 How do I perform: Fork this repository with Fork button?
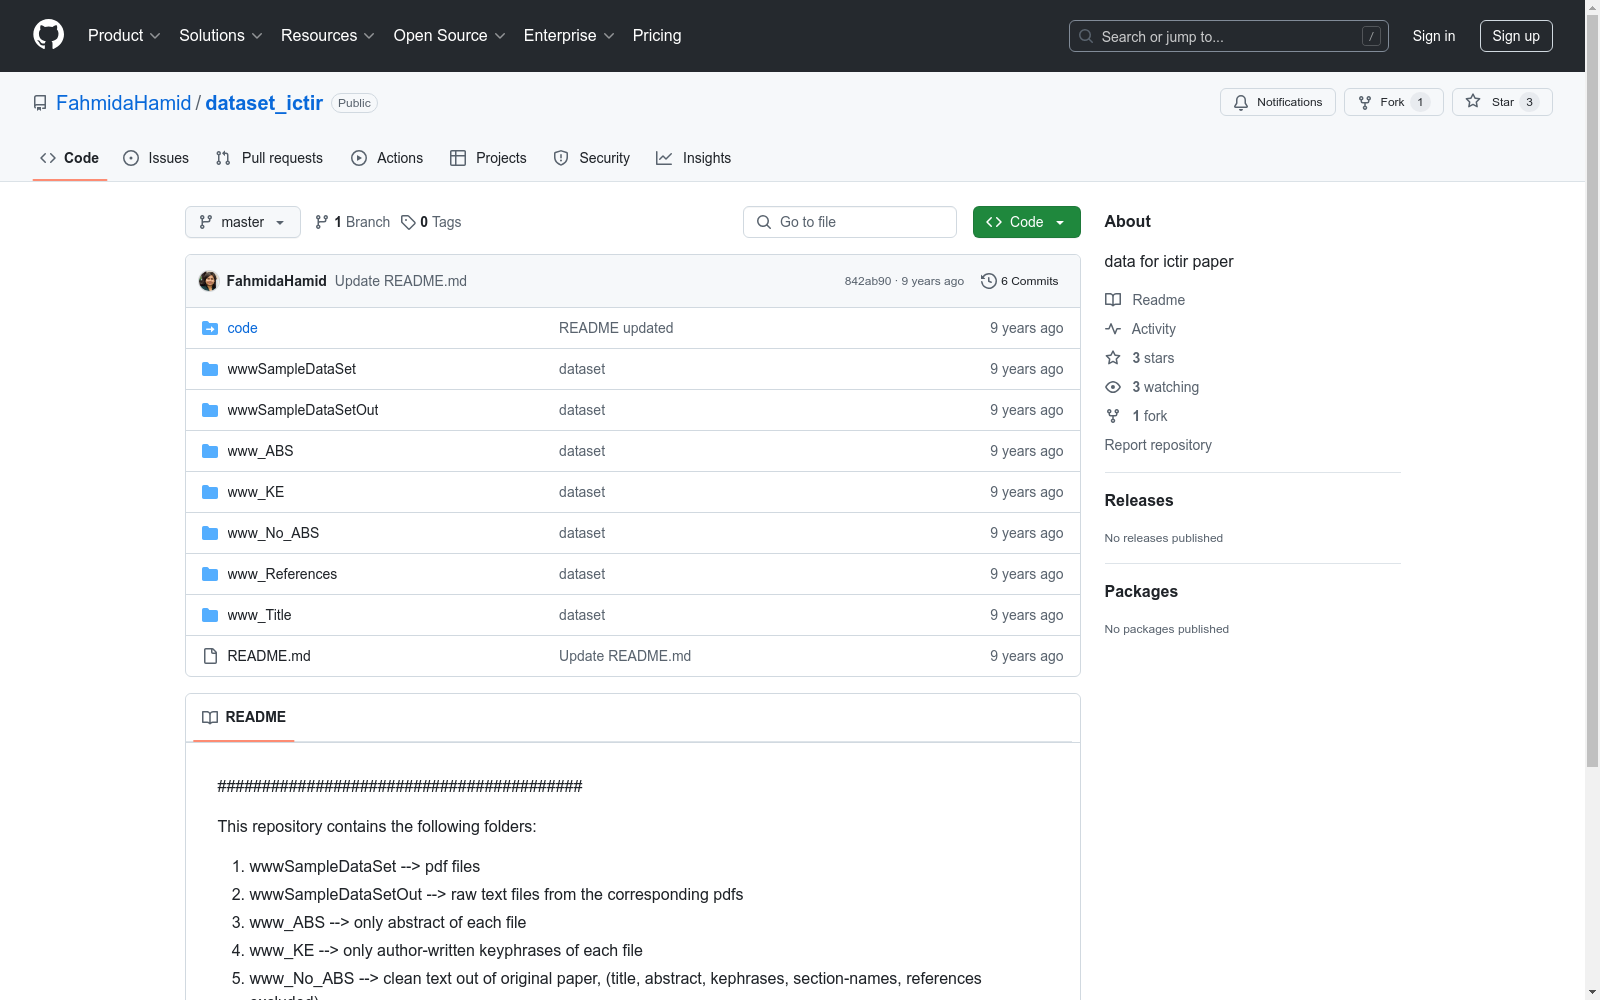(x=1394, y=102)
